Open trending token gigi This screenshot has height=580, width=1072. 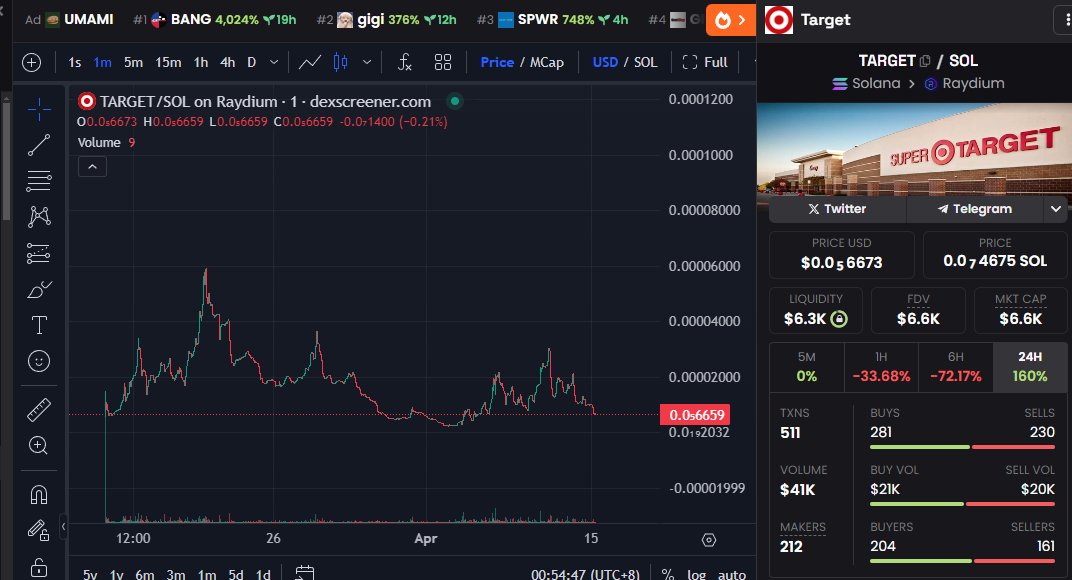[386, 20]
